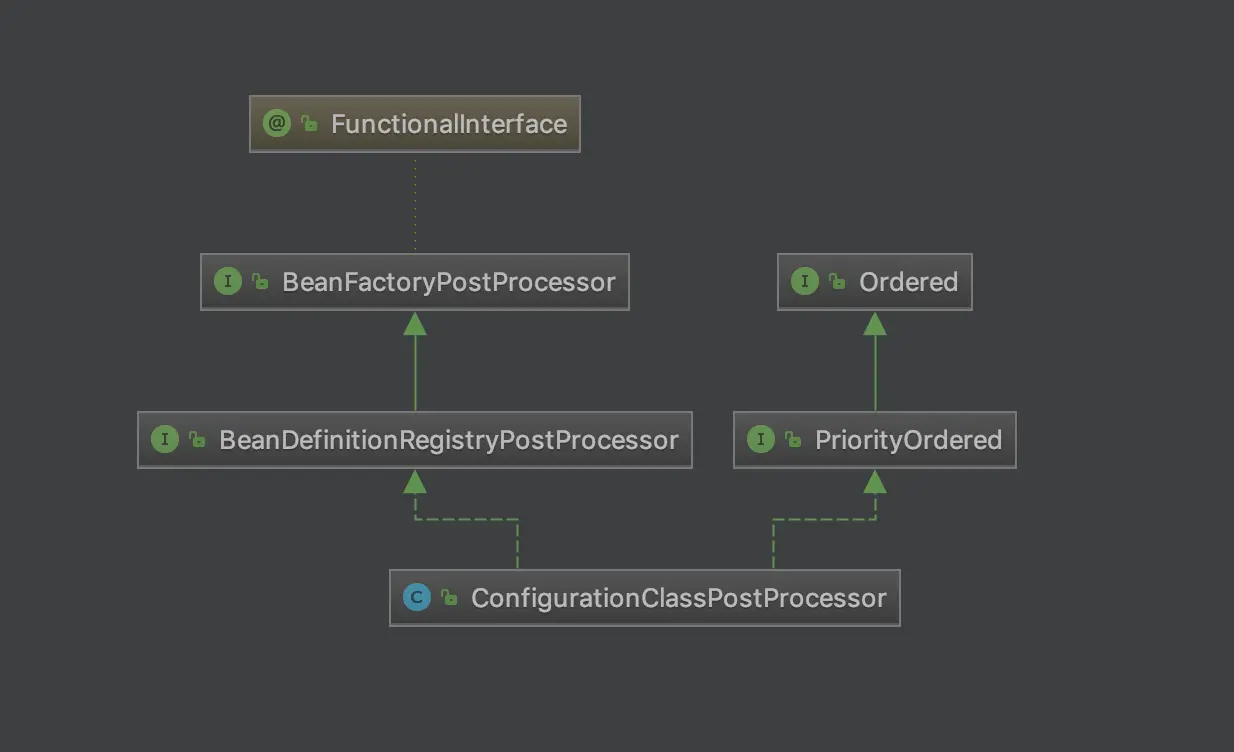Click the interface icon on BeanDefinitionRegistryPostProcessor
The width and height of the screenshot is (1234, 752).
click(x=165, y=439)
